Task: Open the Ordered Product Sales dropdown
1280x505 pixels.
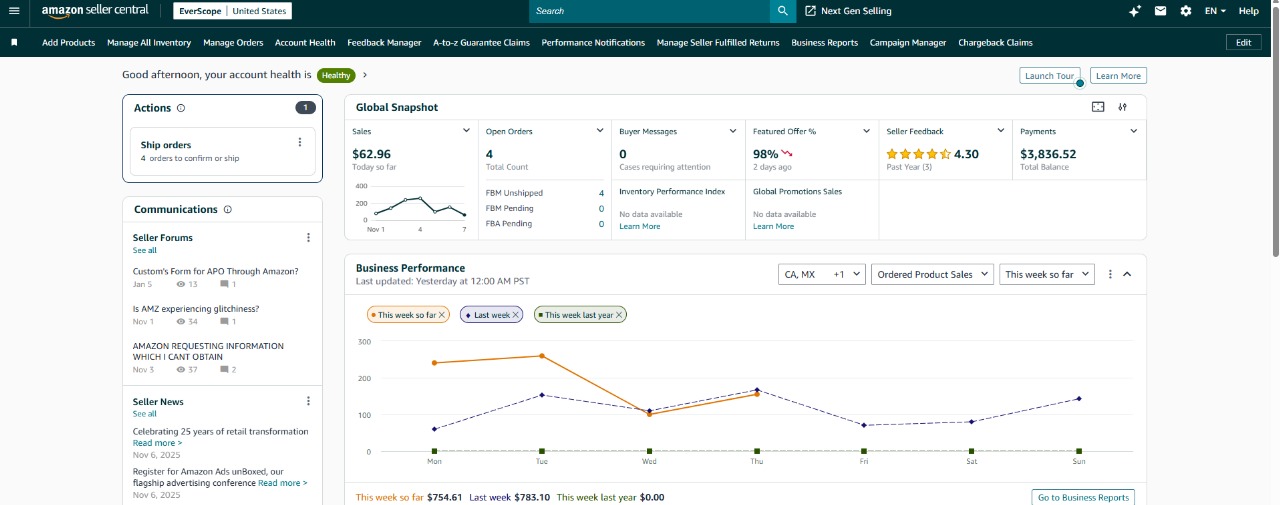Action: tap(932, 274)
